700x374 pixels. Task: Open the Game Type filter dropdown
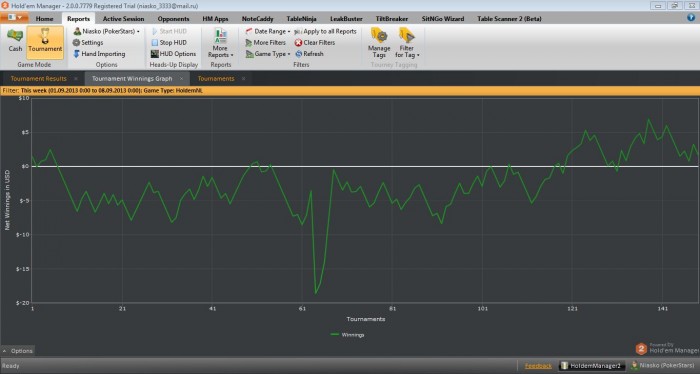(x=268, y=54)
